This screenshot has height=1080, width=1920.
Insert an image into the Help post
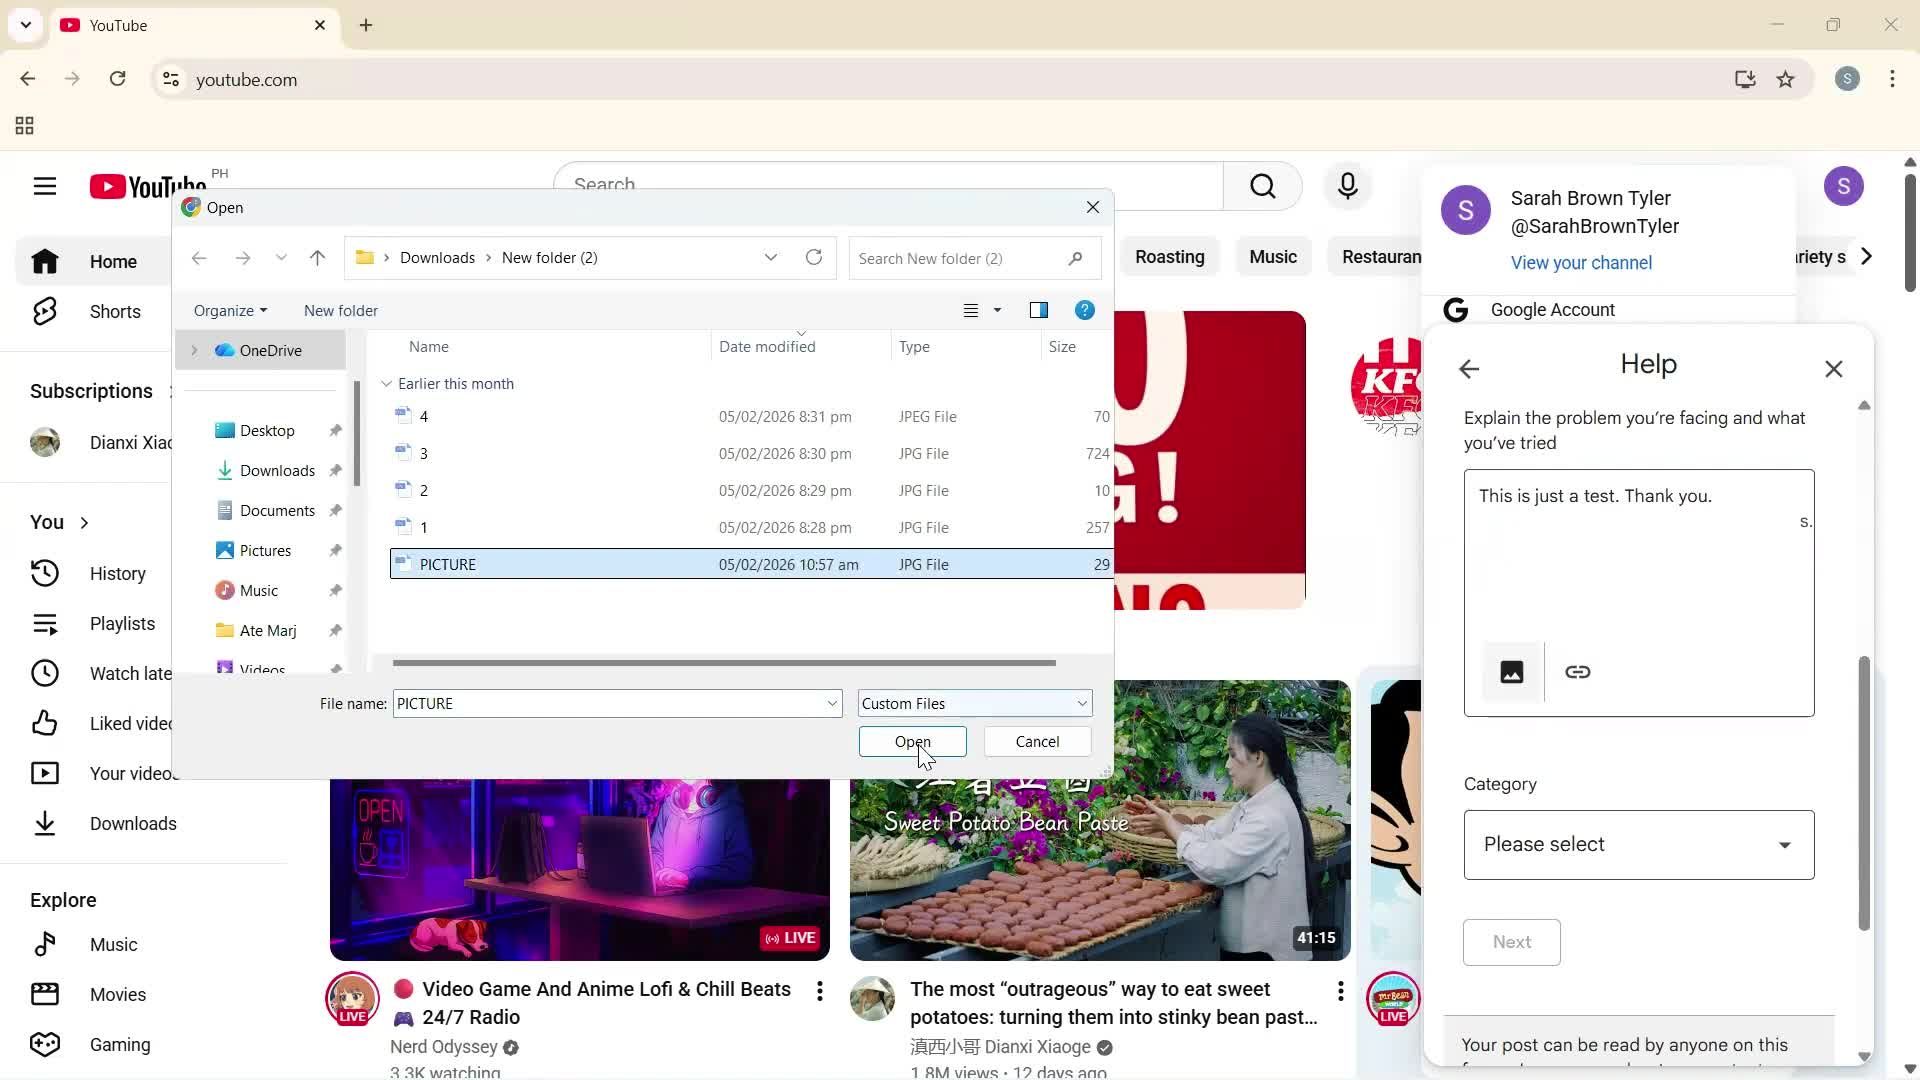(x=1510, y=671)
